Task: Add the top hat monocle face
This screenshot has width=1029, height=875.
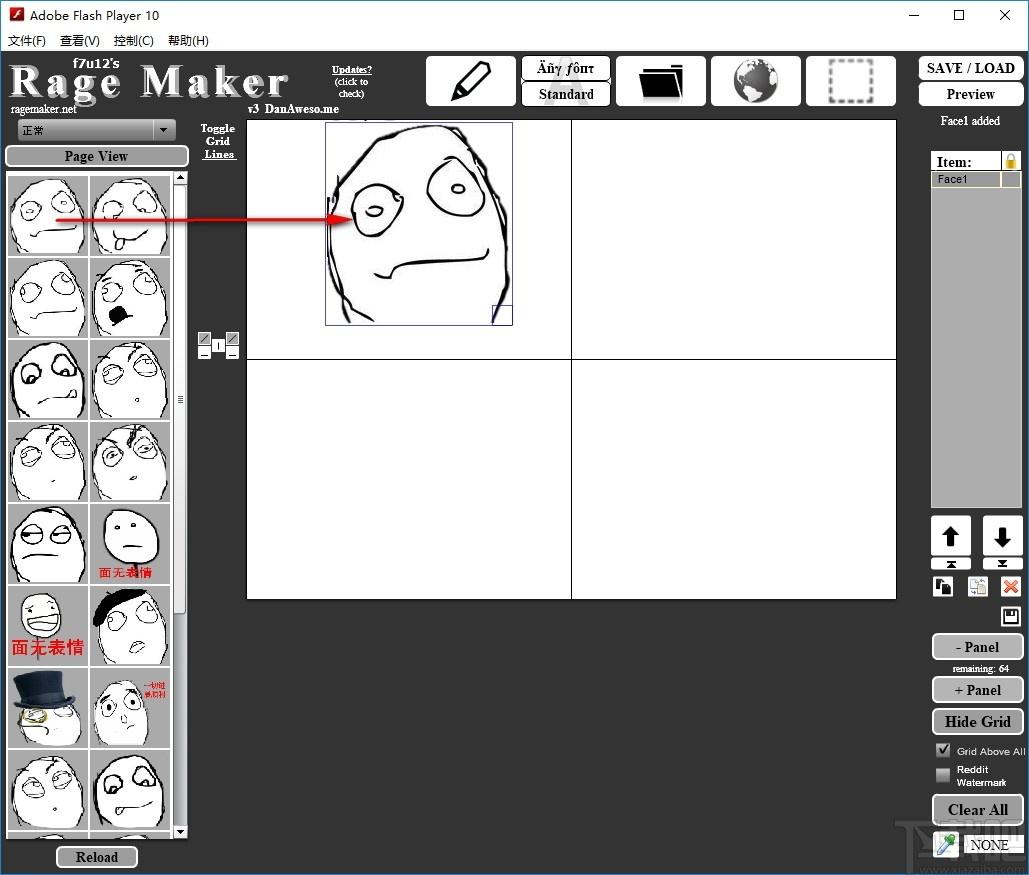Action: [47, 708]
